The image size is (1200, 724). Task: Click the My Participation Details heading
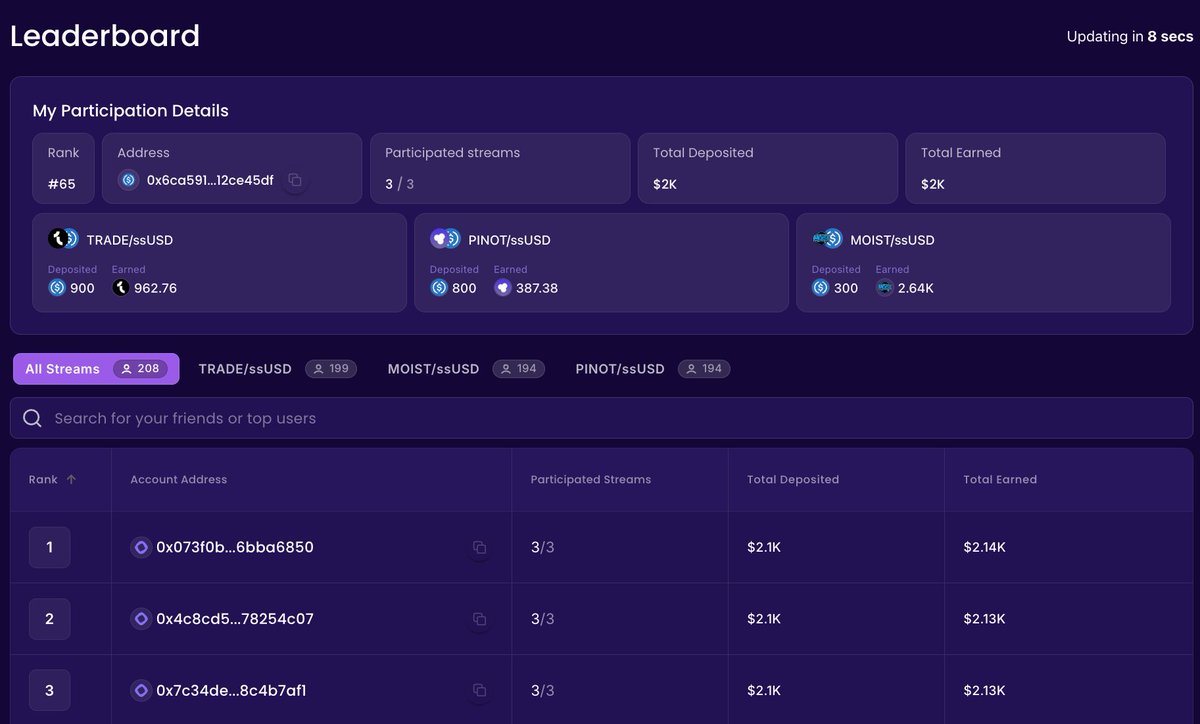[131, 111]
